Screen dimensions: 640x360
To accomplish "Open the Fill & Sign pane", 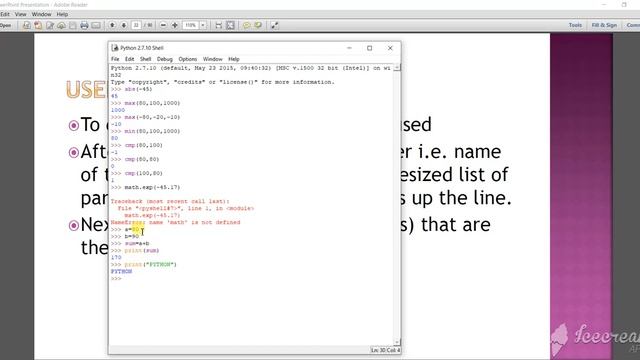I will click(604, 25).
